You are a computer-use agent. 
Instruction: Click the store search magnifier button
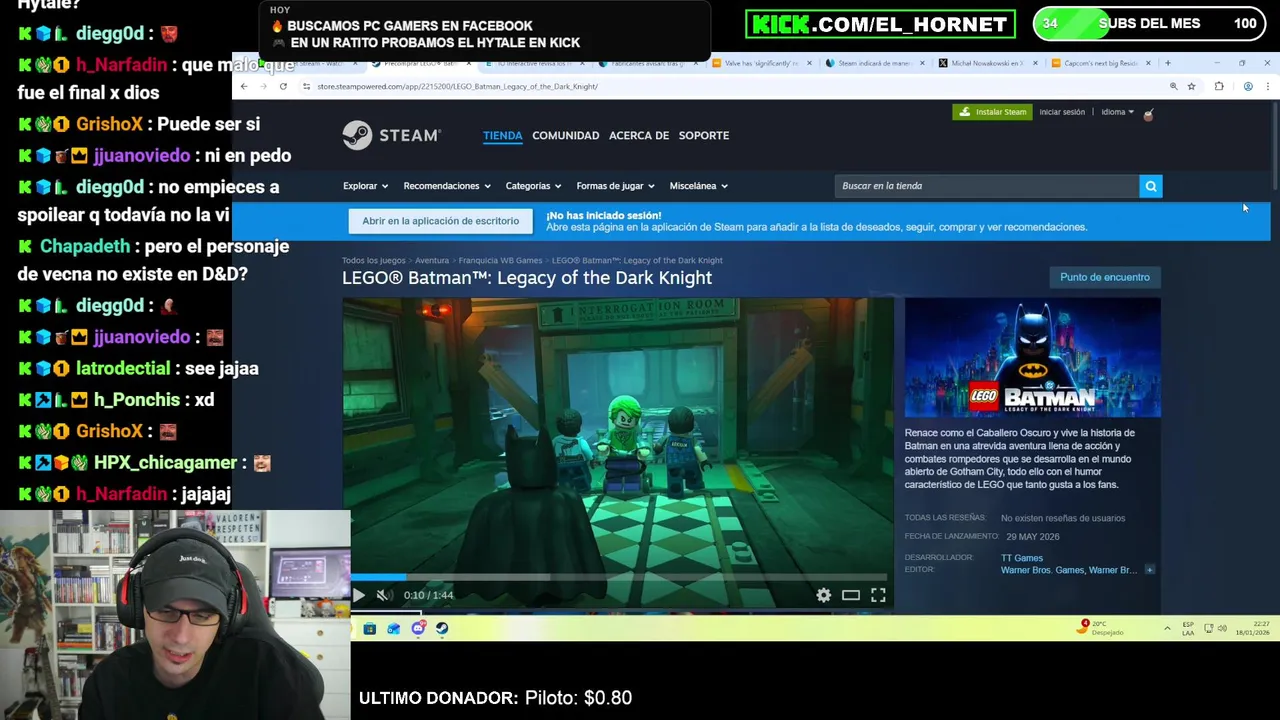tap(1151, 186)
